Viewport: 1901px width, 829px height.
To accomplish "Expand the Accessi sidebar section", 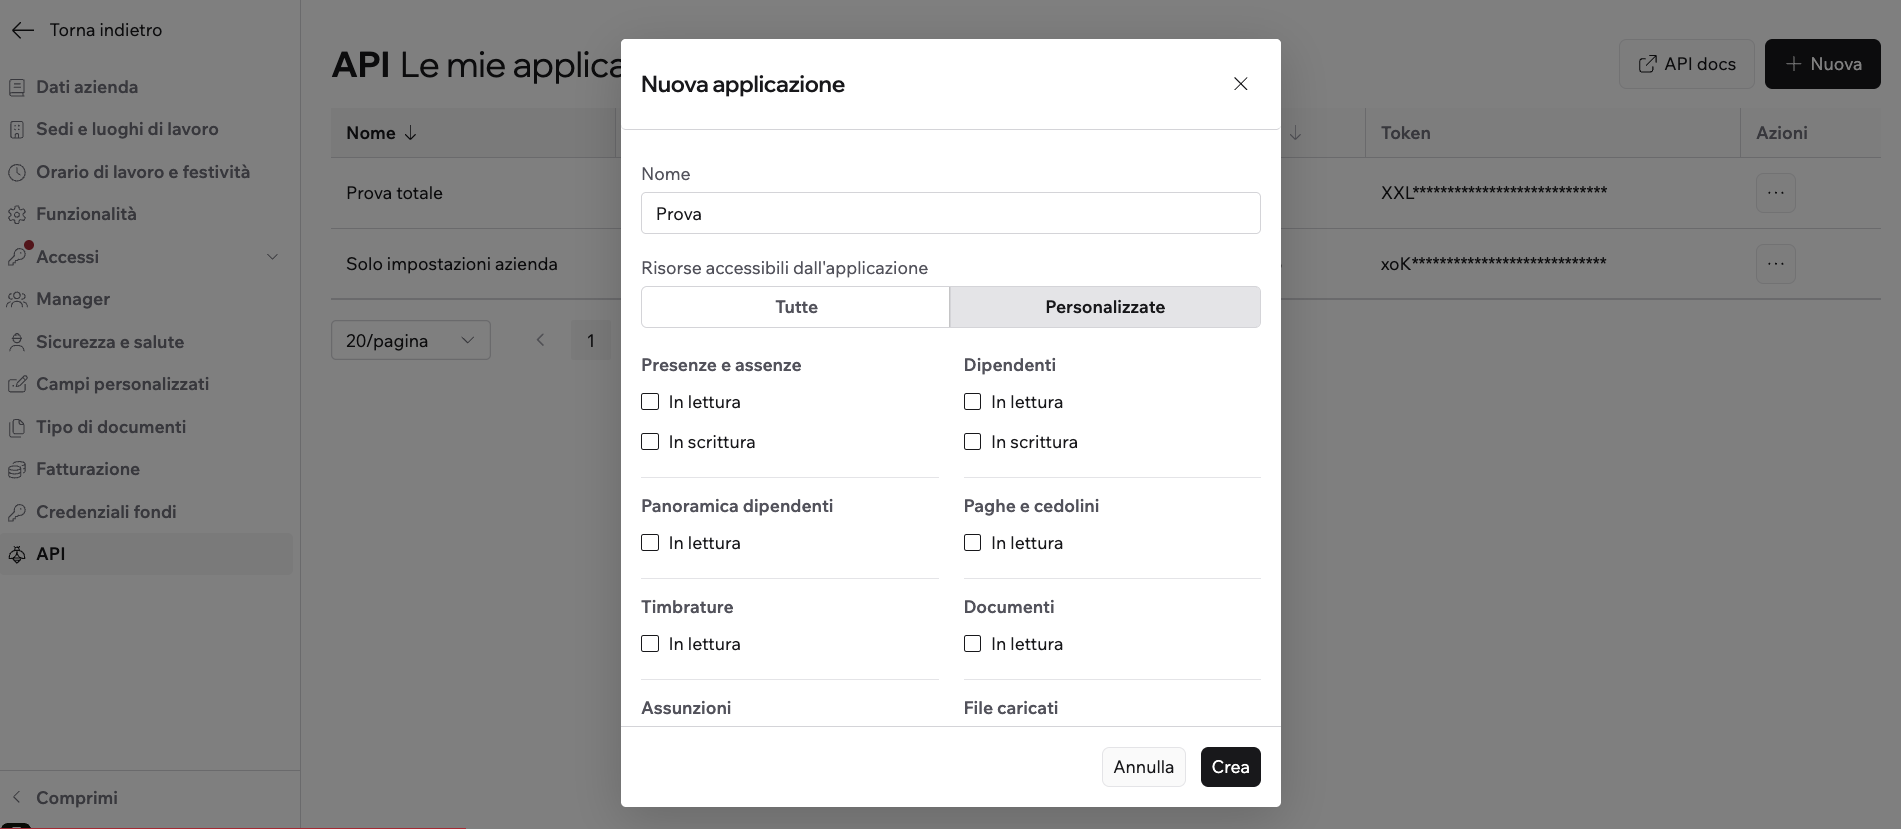I will 272,257.
